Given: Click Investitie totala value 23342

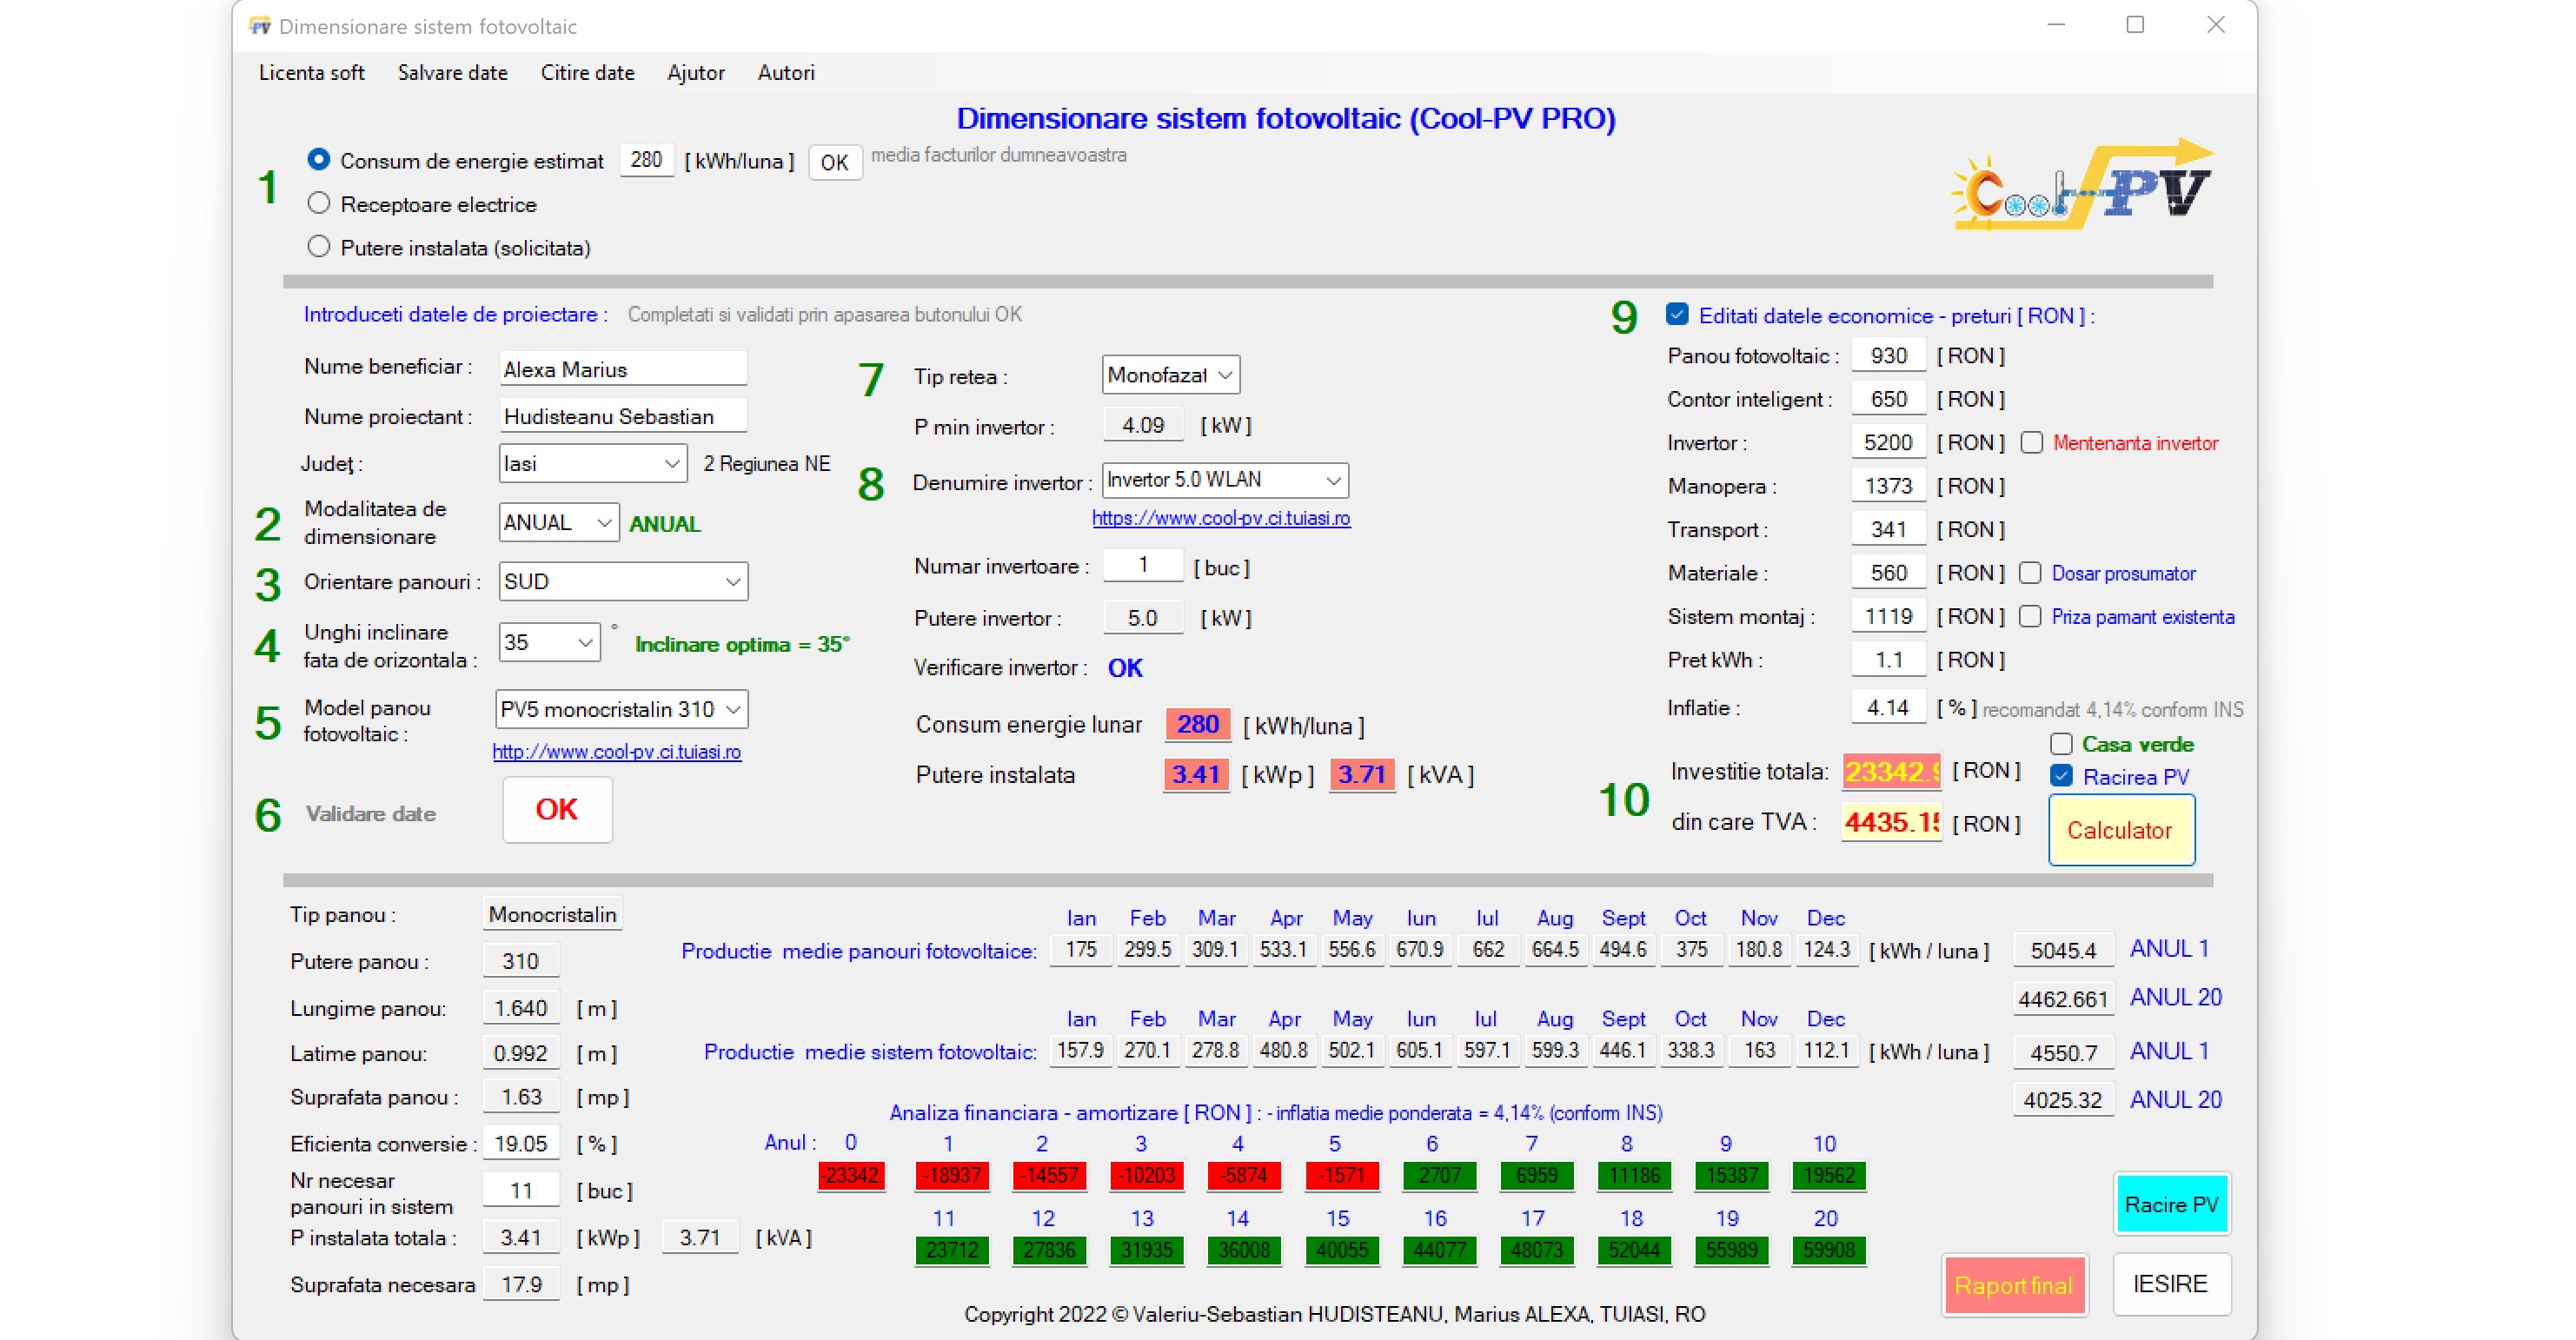Looking at the screenshot, I should [x=1891, y=771].
